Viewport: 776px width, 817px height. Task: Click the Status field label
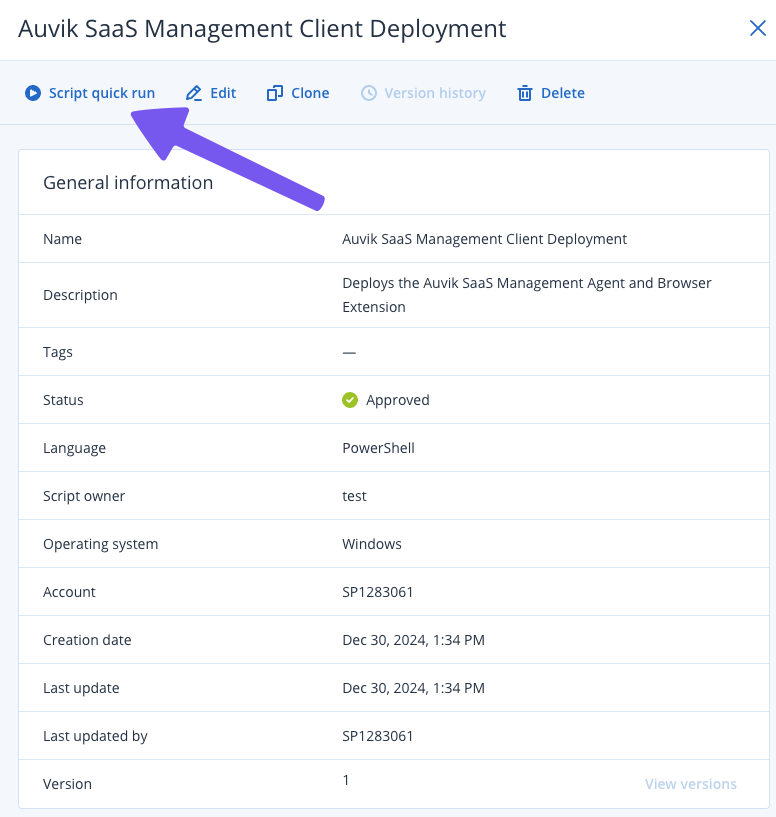[x=63, y=400]
